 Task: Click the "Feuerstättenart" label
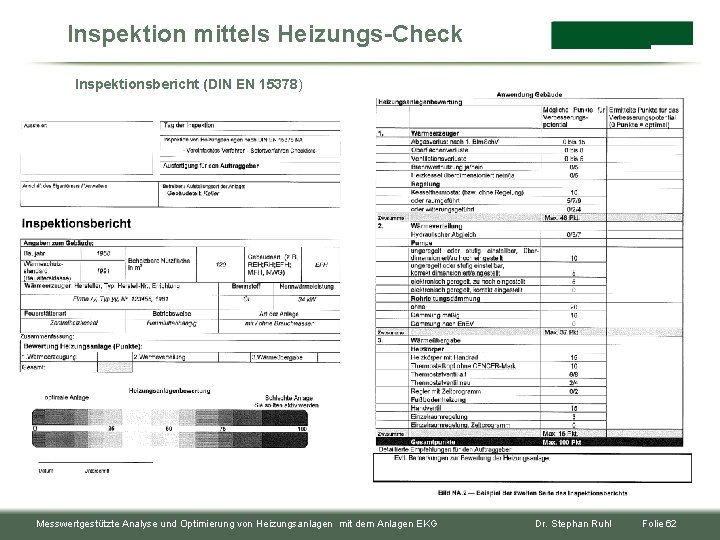(x=45, y=314)
